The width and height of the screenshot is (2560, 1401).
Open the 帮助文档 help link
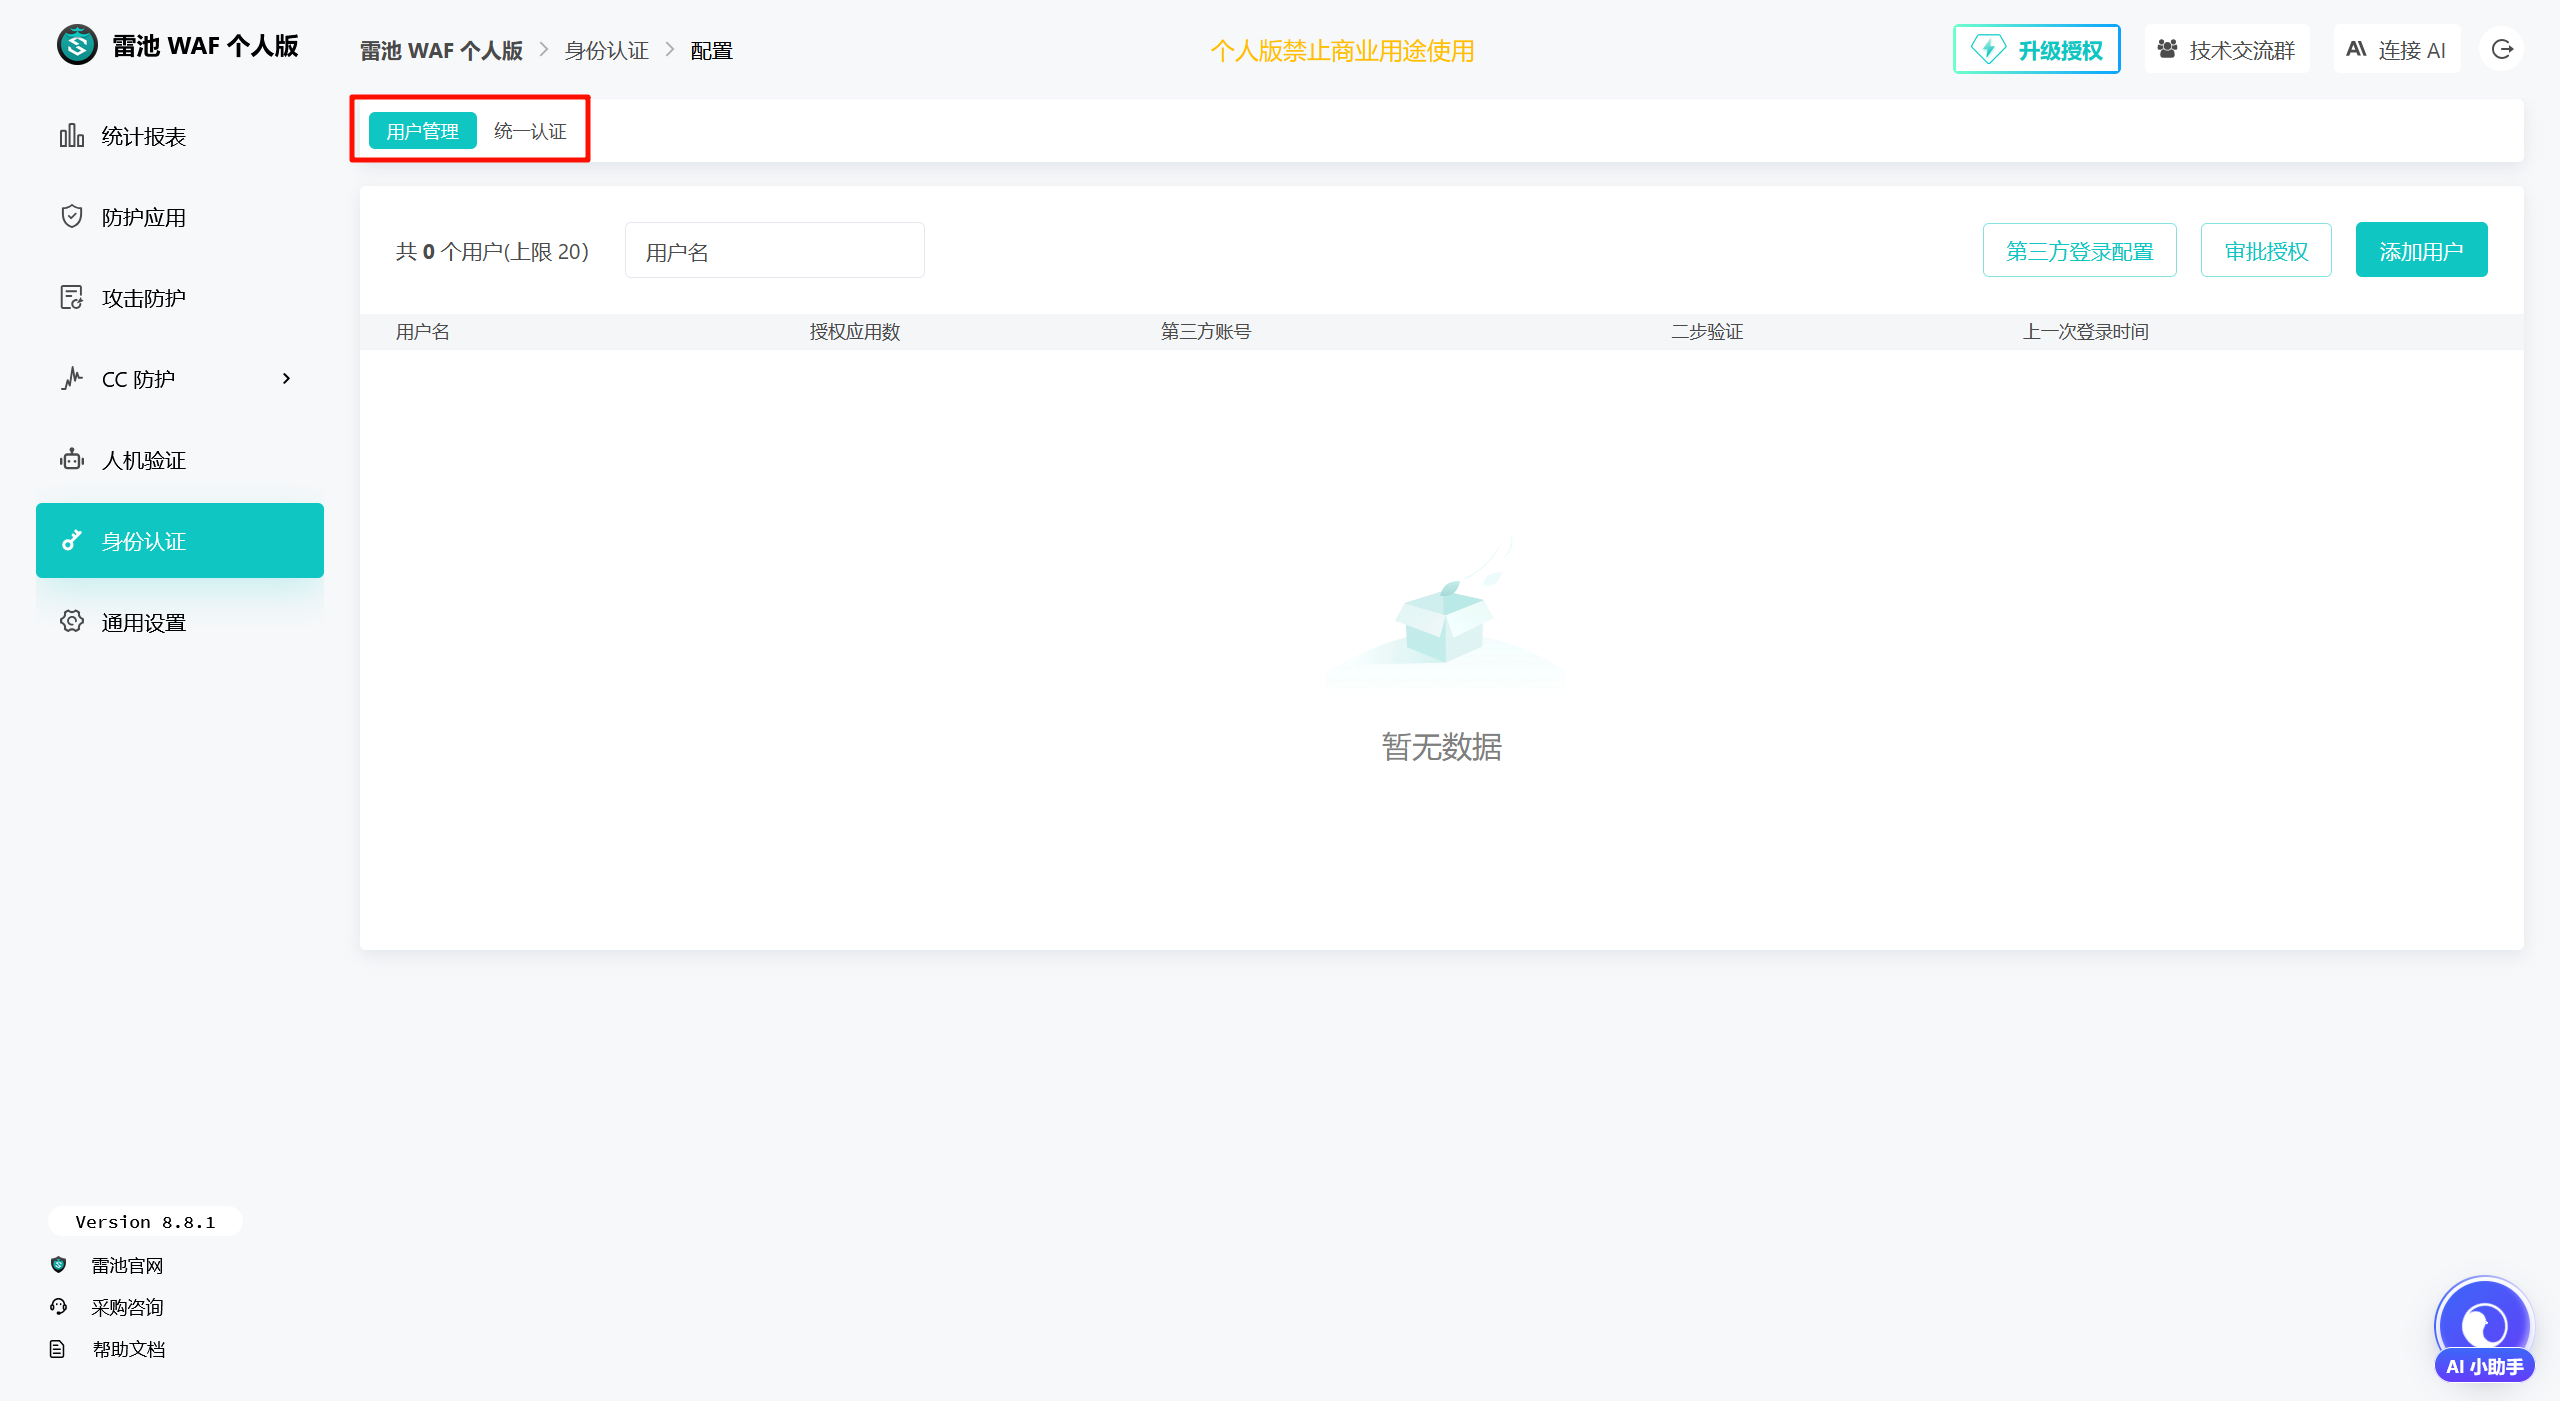coord(128,1349)
